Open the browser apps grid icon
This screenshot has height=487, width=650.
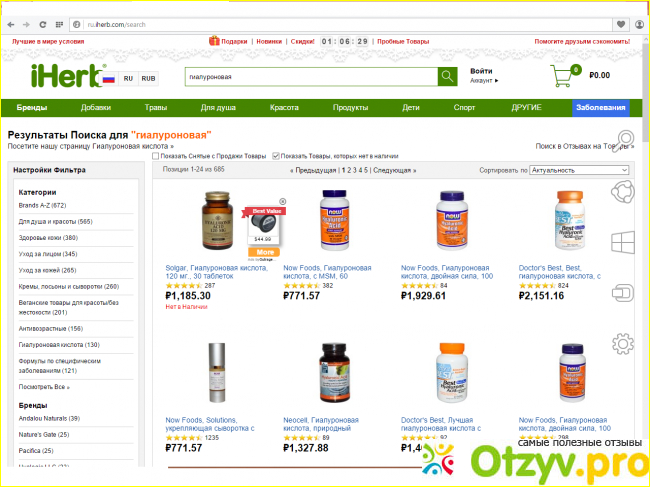point(59,25)
